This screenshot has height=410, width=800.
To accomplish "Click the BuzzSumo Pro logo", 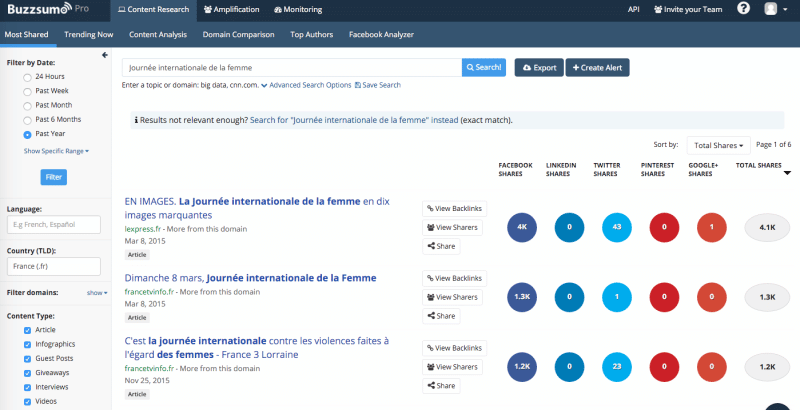I will (x=48, y=9).
